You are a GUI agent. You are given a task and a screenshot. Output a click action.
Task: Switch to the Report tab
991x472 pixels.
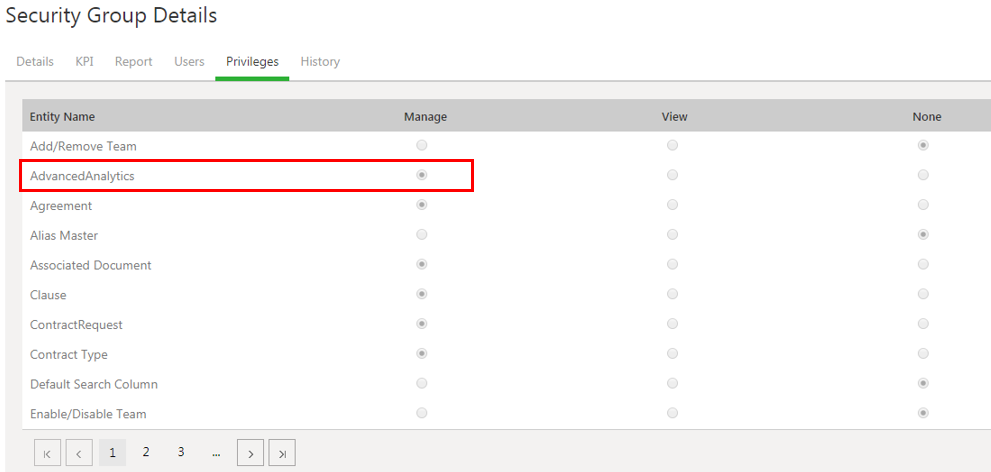[133, 62]
